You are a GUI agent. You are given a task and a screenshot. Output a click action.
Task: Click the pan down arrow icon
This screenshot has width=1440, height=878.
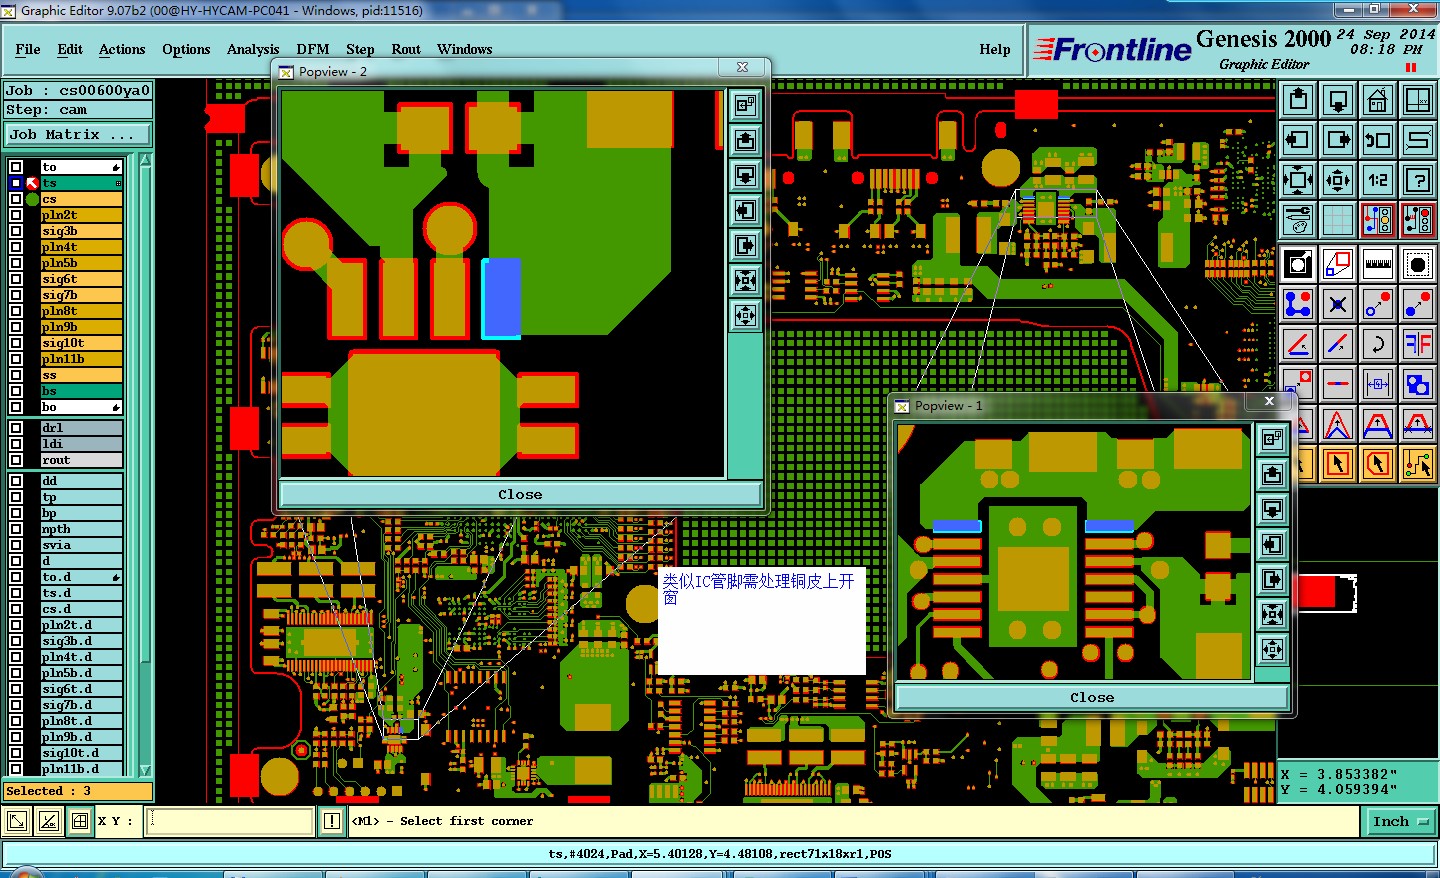(1338, 100)
